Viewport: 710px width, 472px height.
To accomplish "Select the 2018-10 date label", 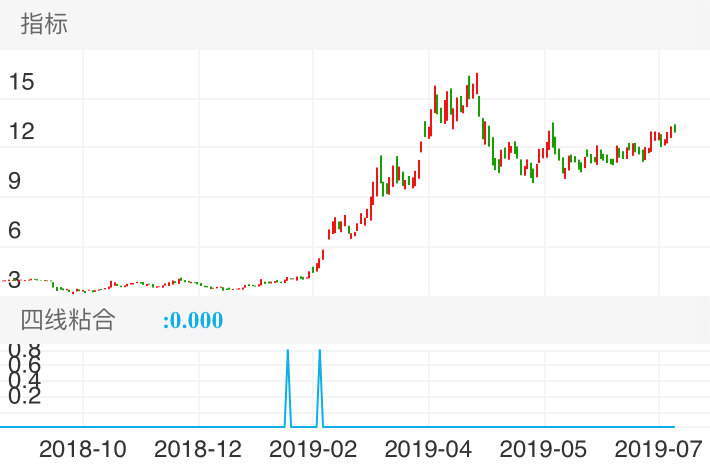I will tap(83, 449).
